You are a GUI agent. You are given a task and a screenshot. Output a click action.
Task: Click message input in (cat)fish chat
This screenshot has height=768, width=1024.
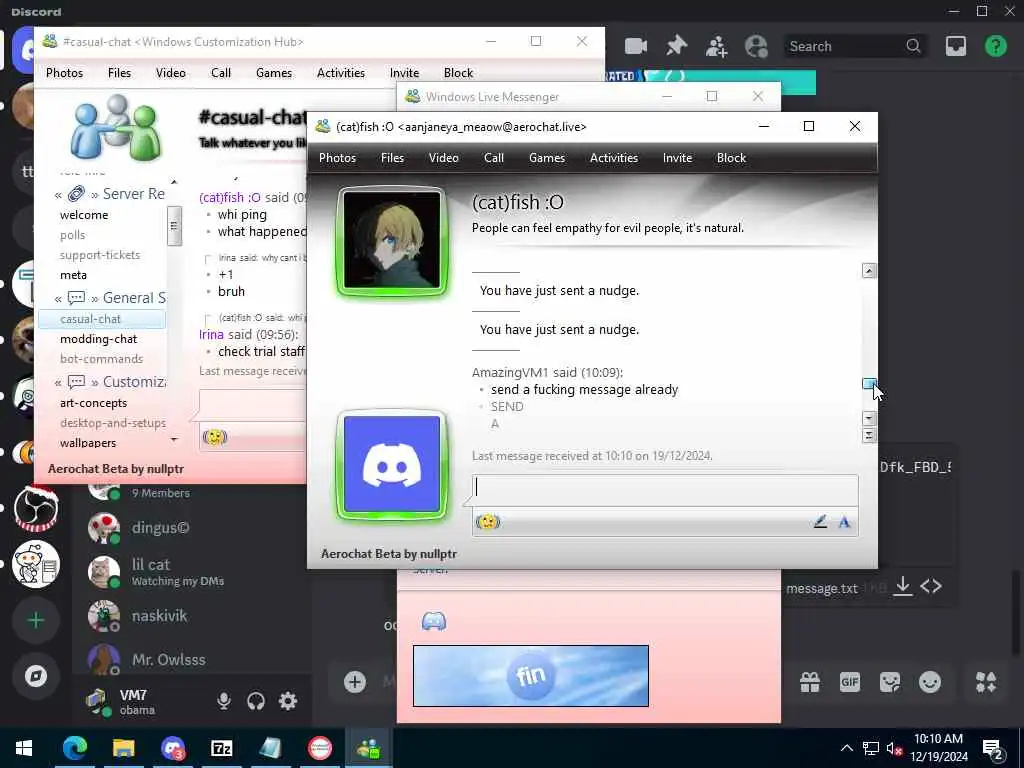click(x=665, y=490)
